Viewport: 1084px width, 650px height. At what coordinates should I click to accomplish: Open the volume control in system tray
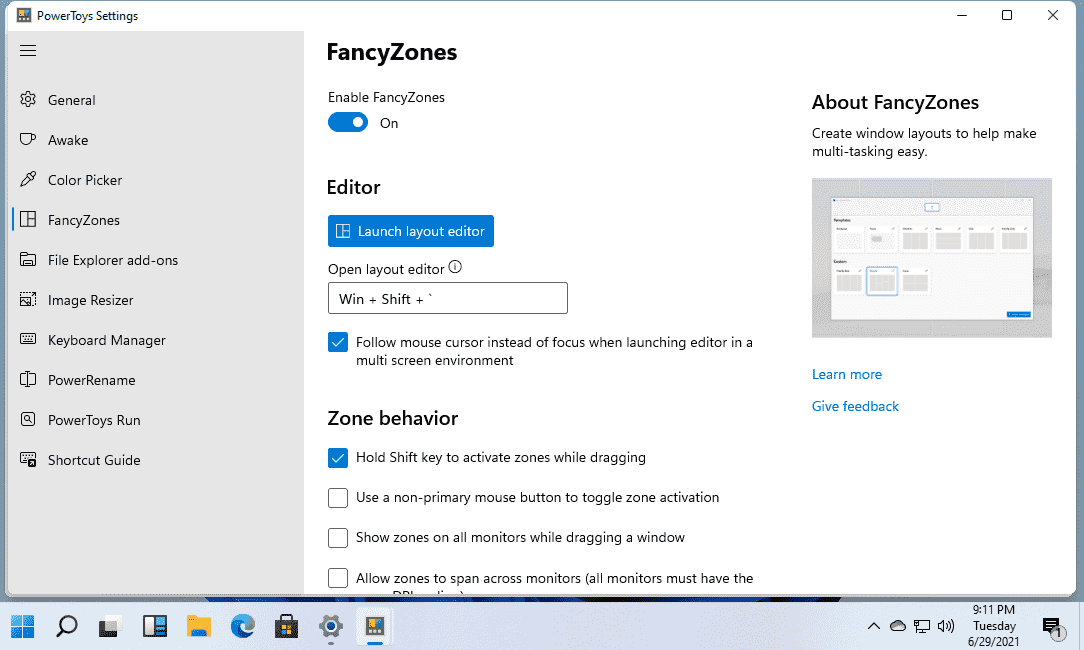946,626
